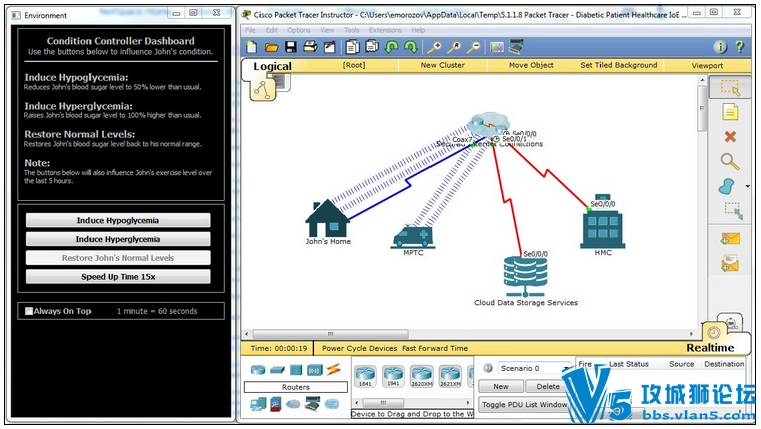Viewport: 761px width, 429px height.
Task: Choose the Inspect magnifier tool
Action: 729,161
